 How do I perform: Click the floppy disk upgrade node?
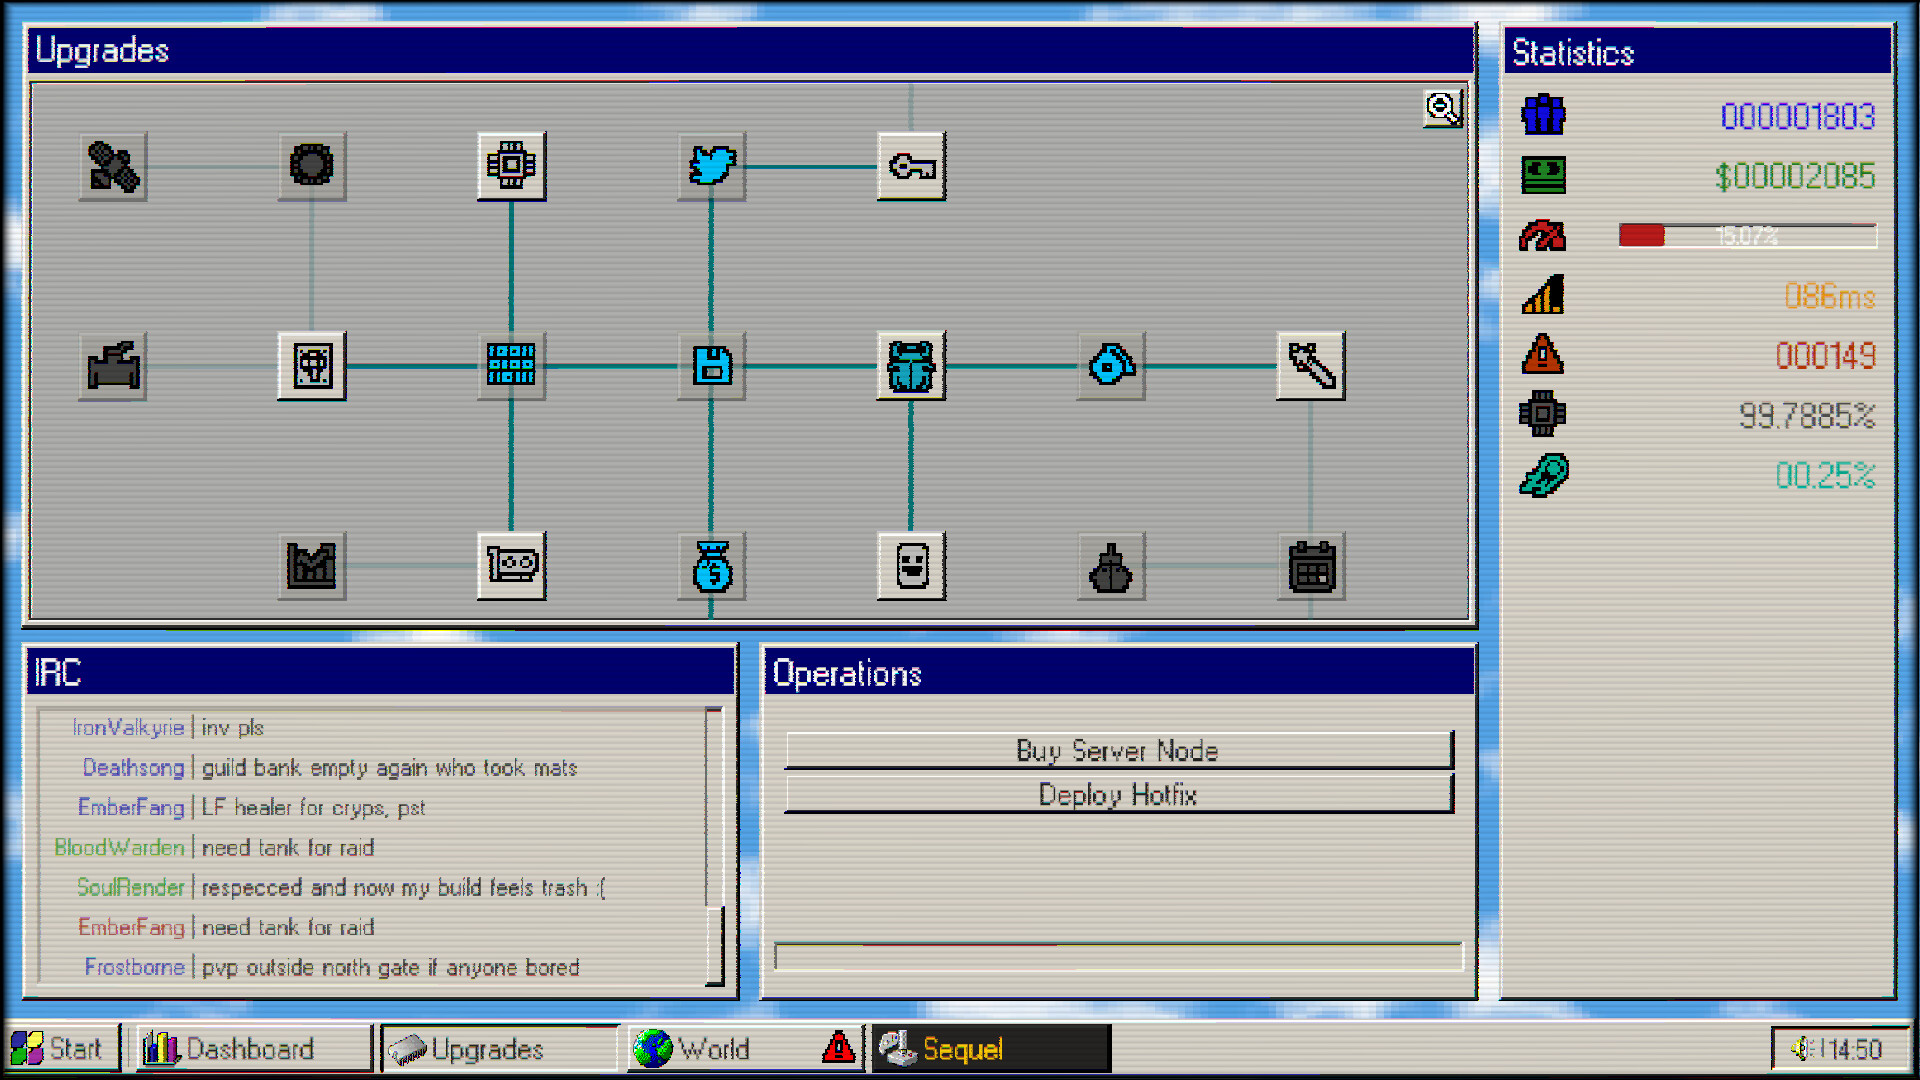[711, 366]
